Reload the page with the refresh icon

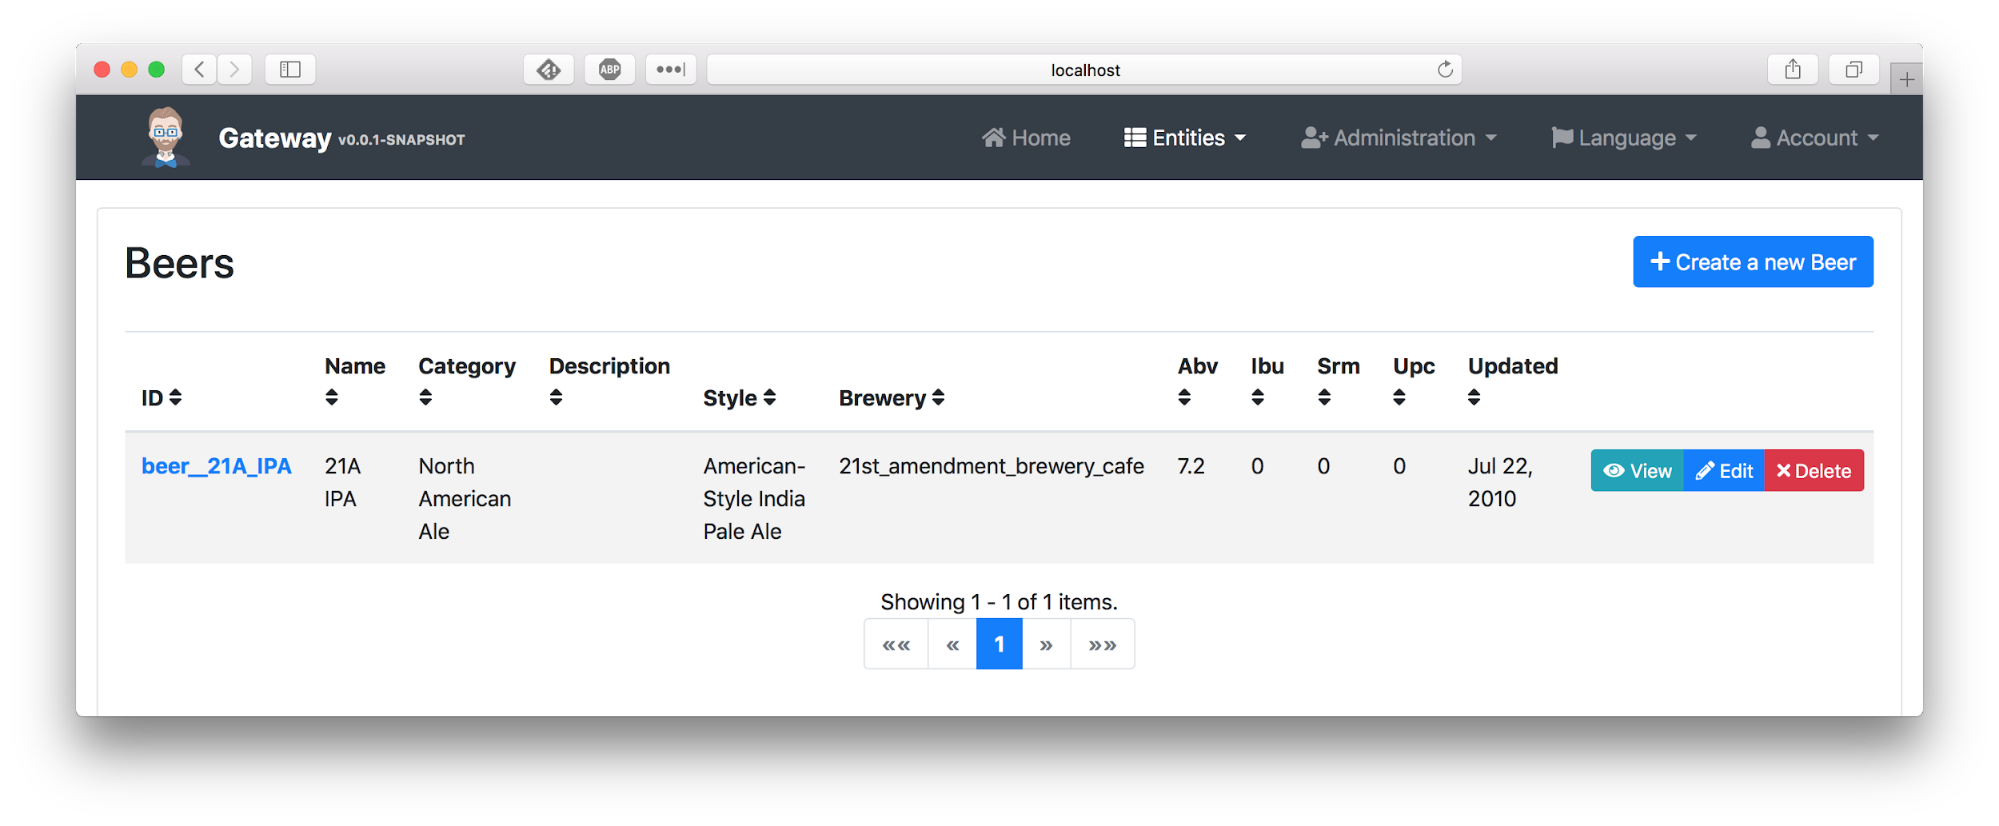[x=1444, y=69]
